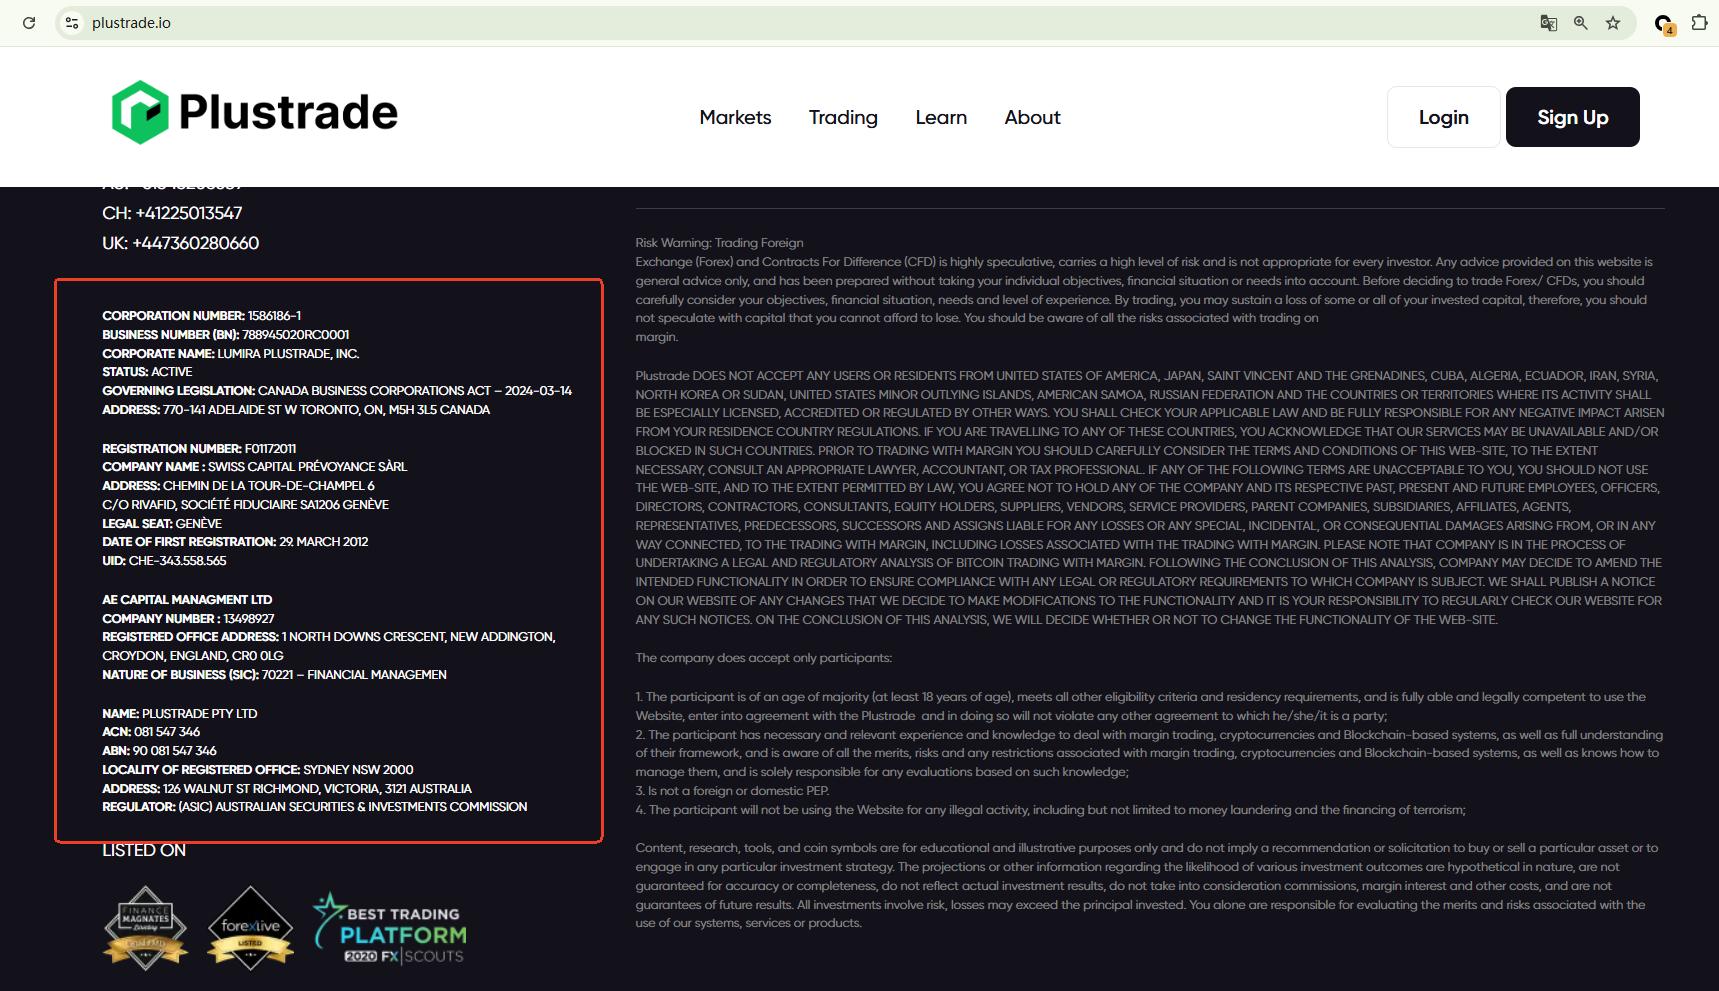The height and width of the screenshot is (991, 1719).
Task: Click Date of First Registration 29 March 2012
Action: click(x=235, y=542)
